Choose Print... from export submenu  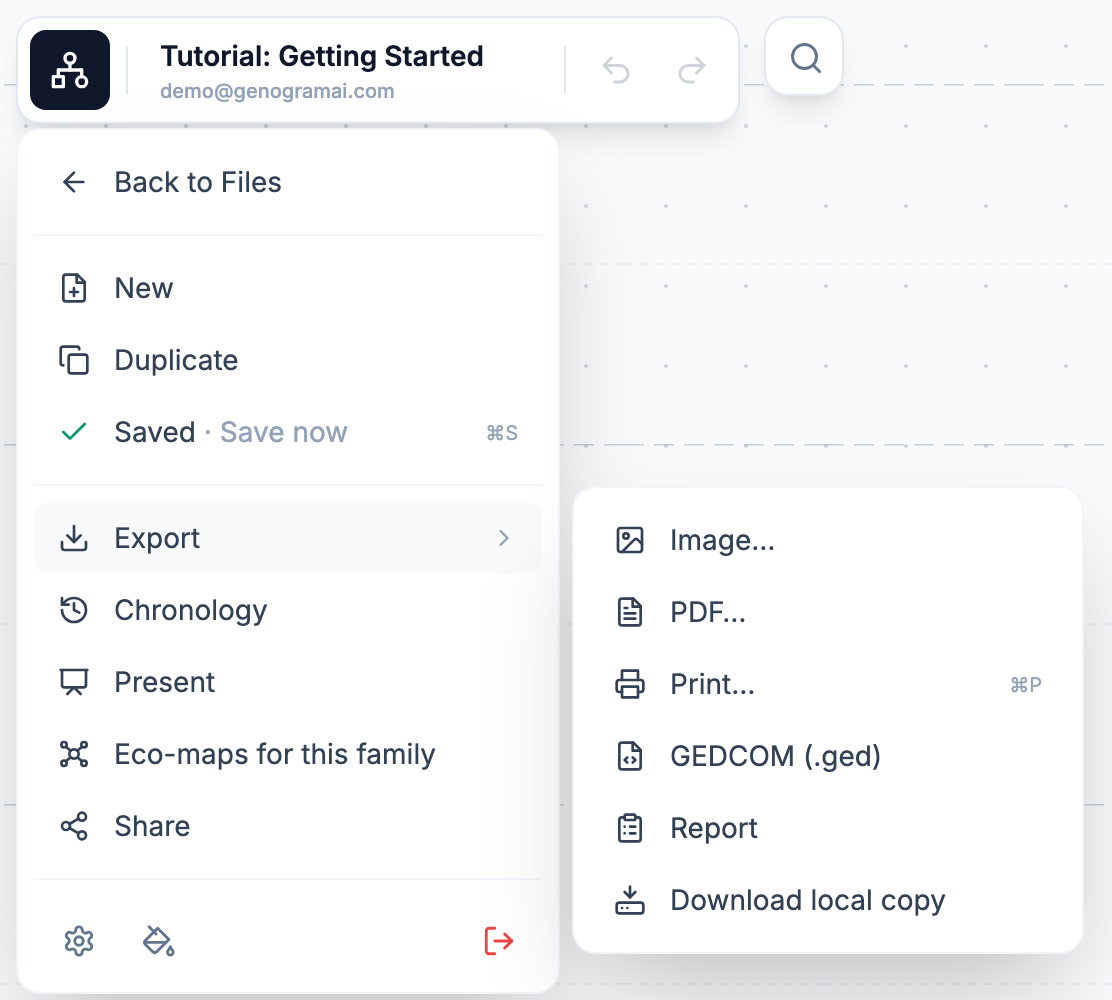[x=827, y=684]
